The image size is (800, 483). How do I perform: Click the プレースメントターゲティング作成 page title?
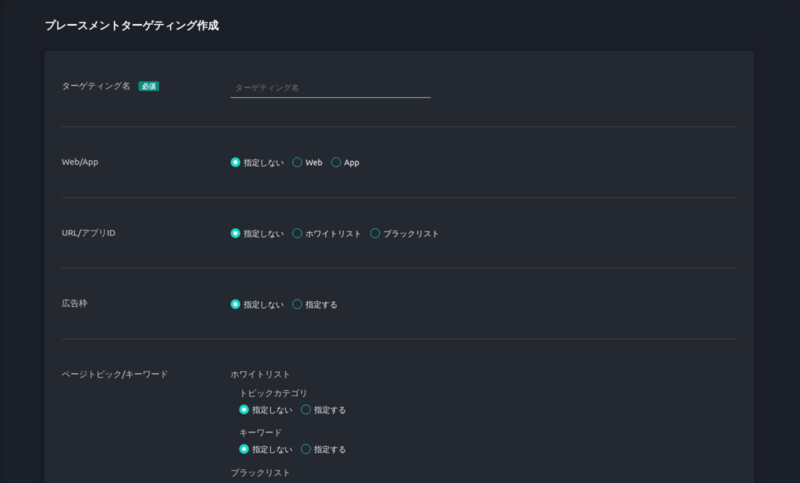point(132,26)
